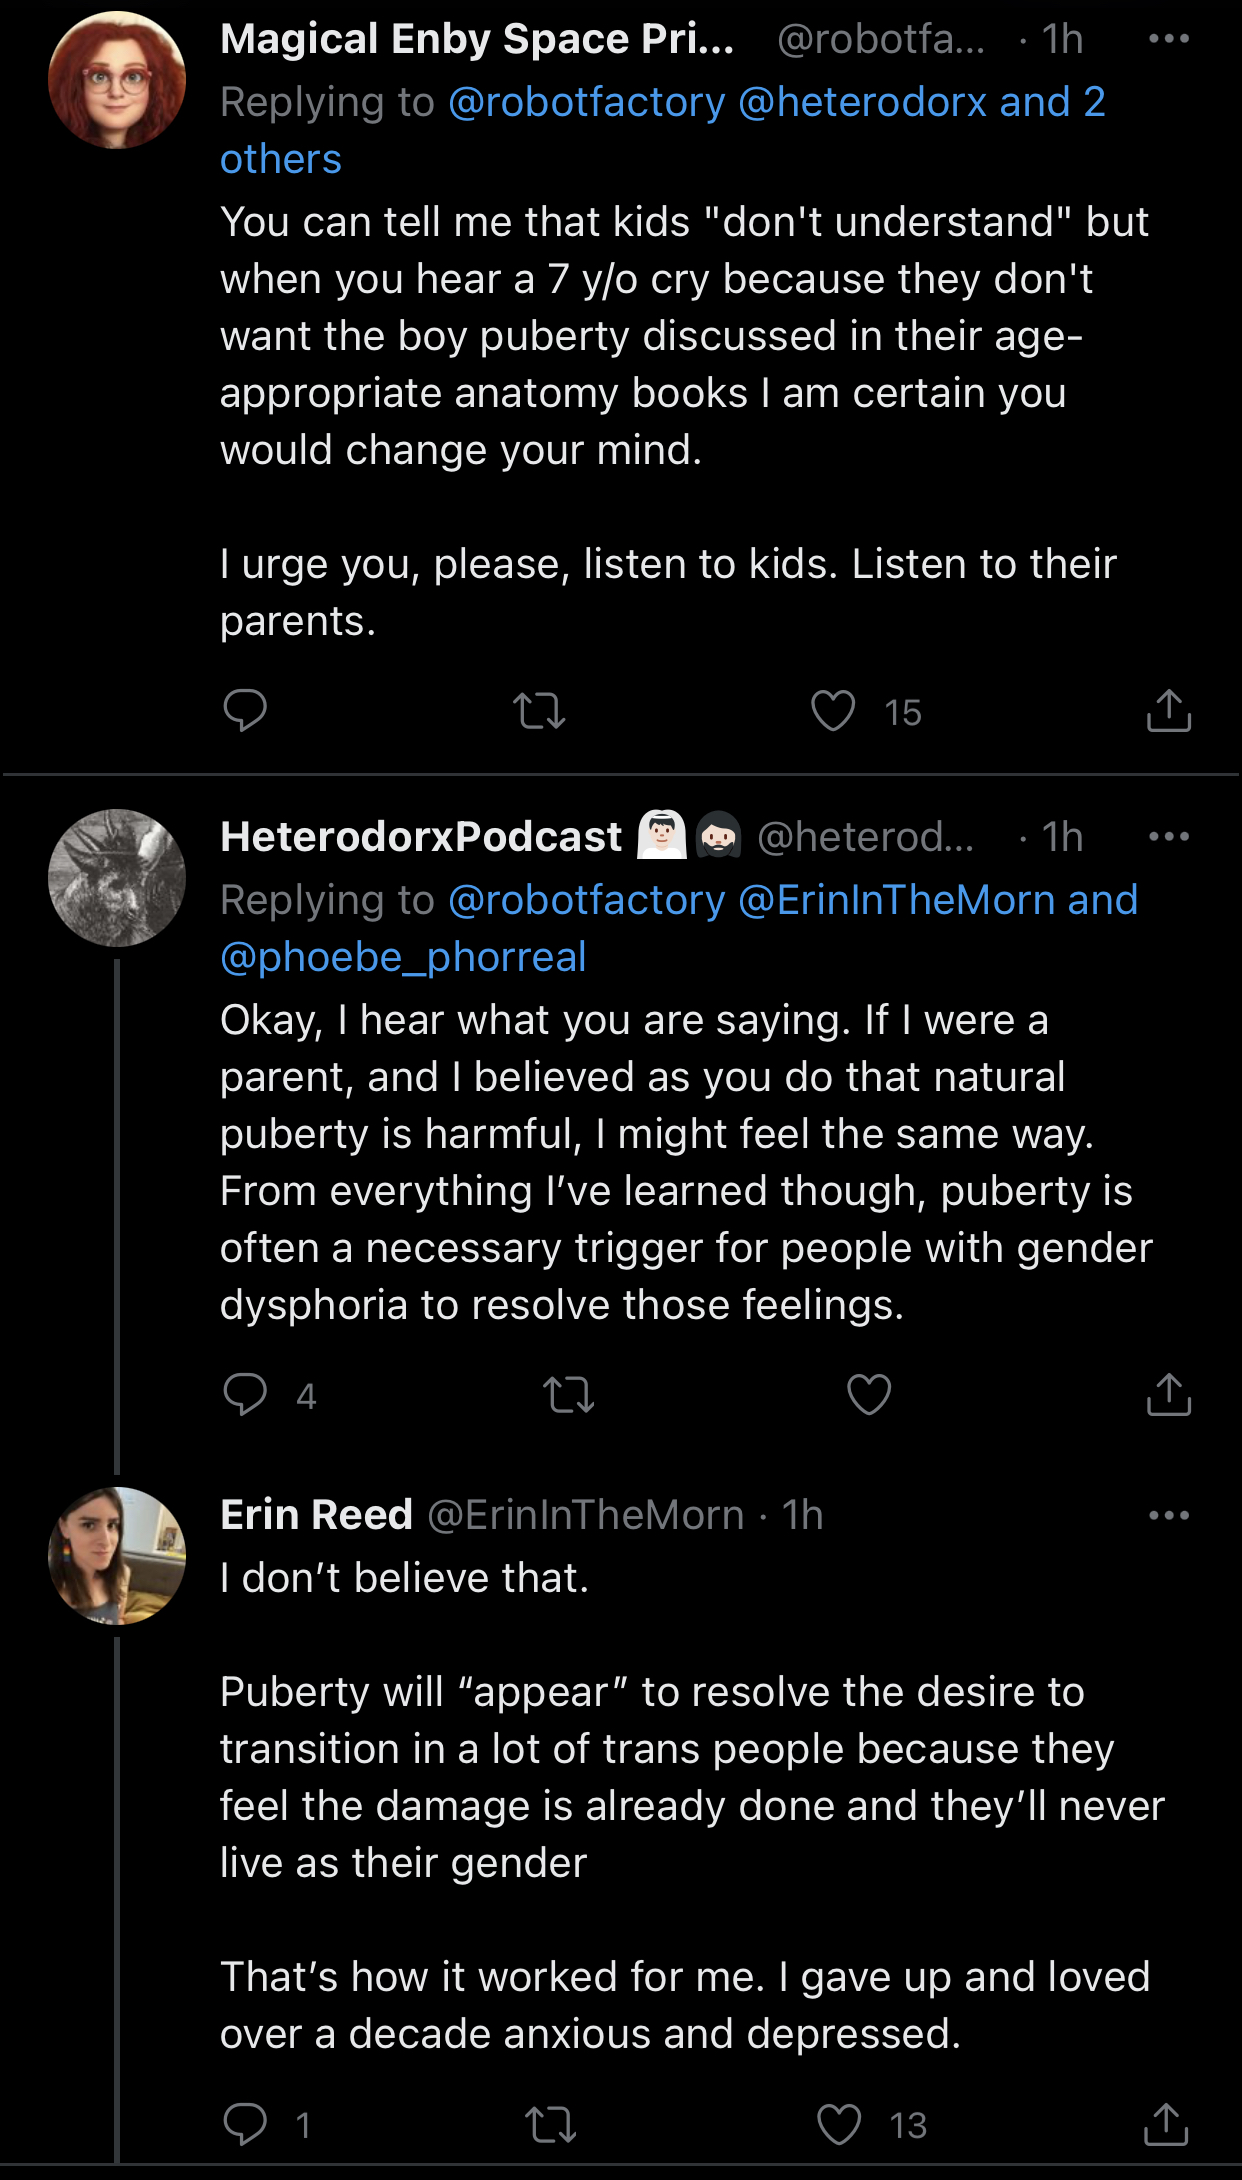Like the Magical Enby Space tweet
The image size is (1242, 2180).
tap(833, 711)
